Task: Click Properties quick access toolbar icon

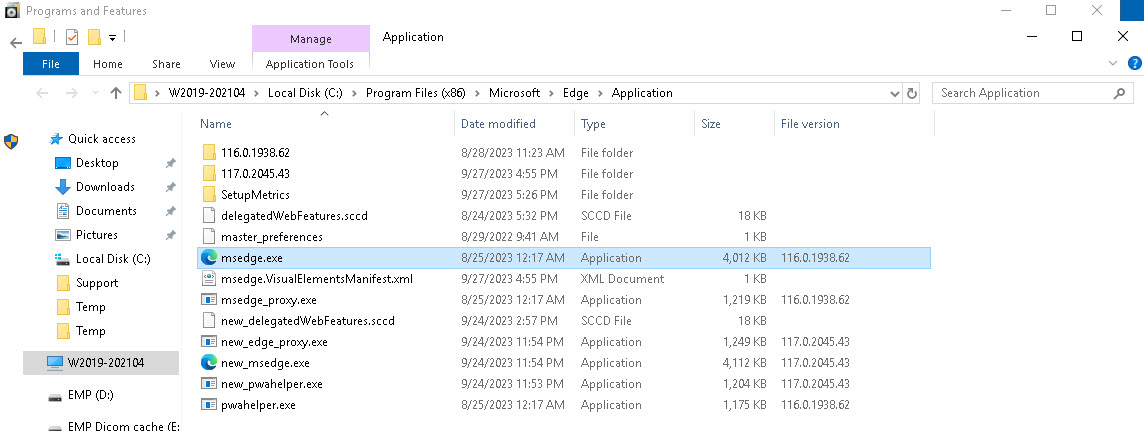Action: pos(72,36)
